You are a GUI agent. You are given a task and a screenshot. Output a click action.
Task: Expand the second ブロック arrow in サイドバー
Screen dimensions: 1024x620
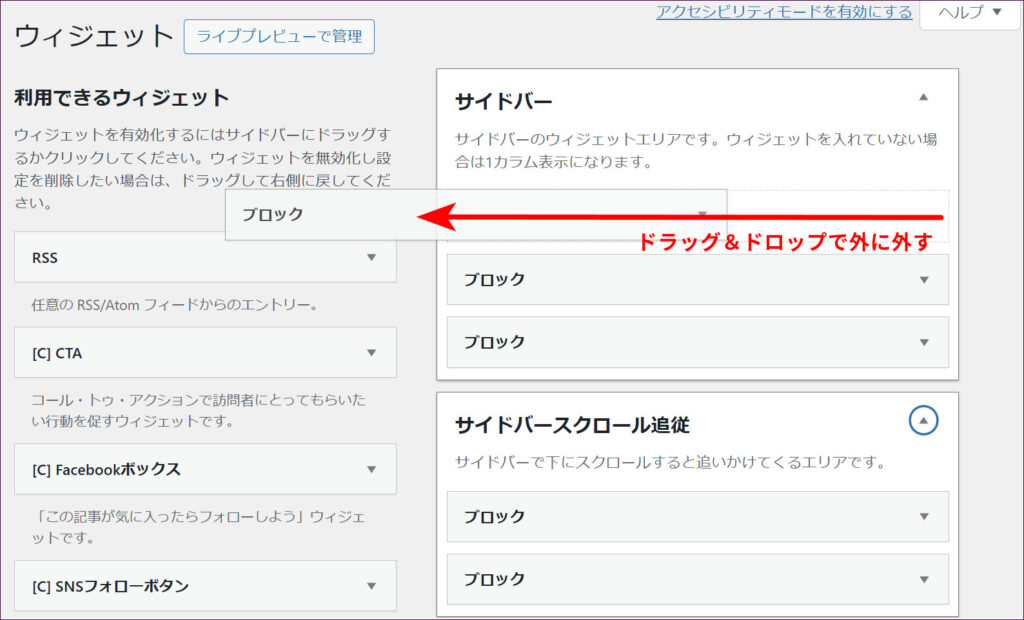923,342
